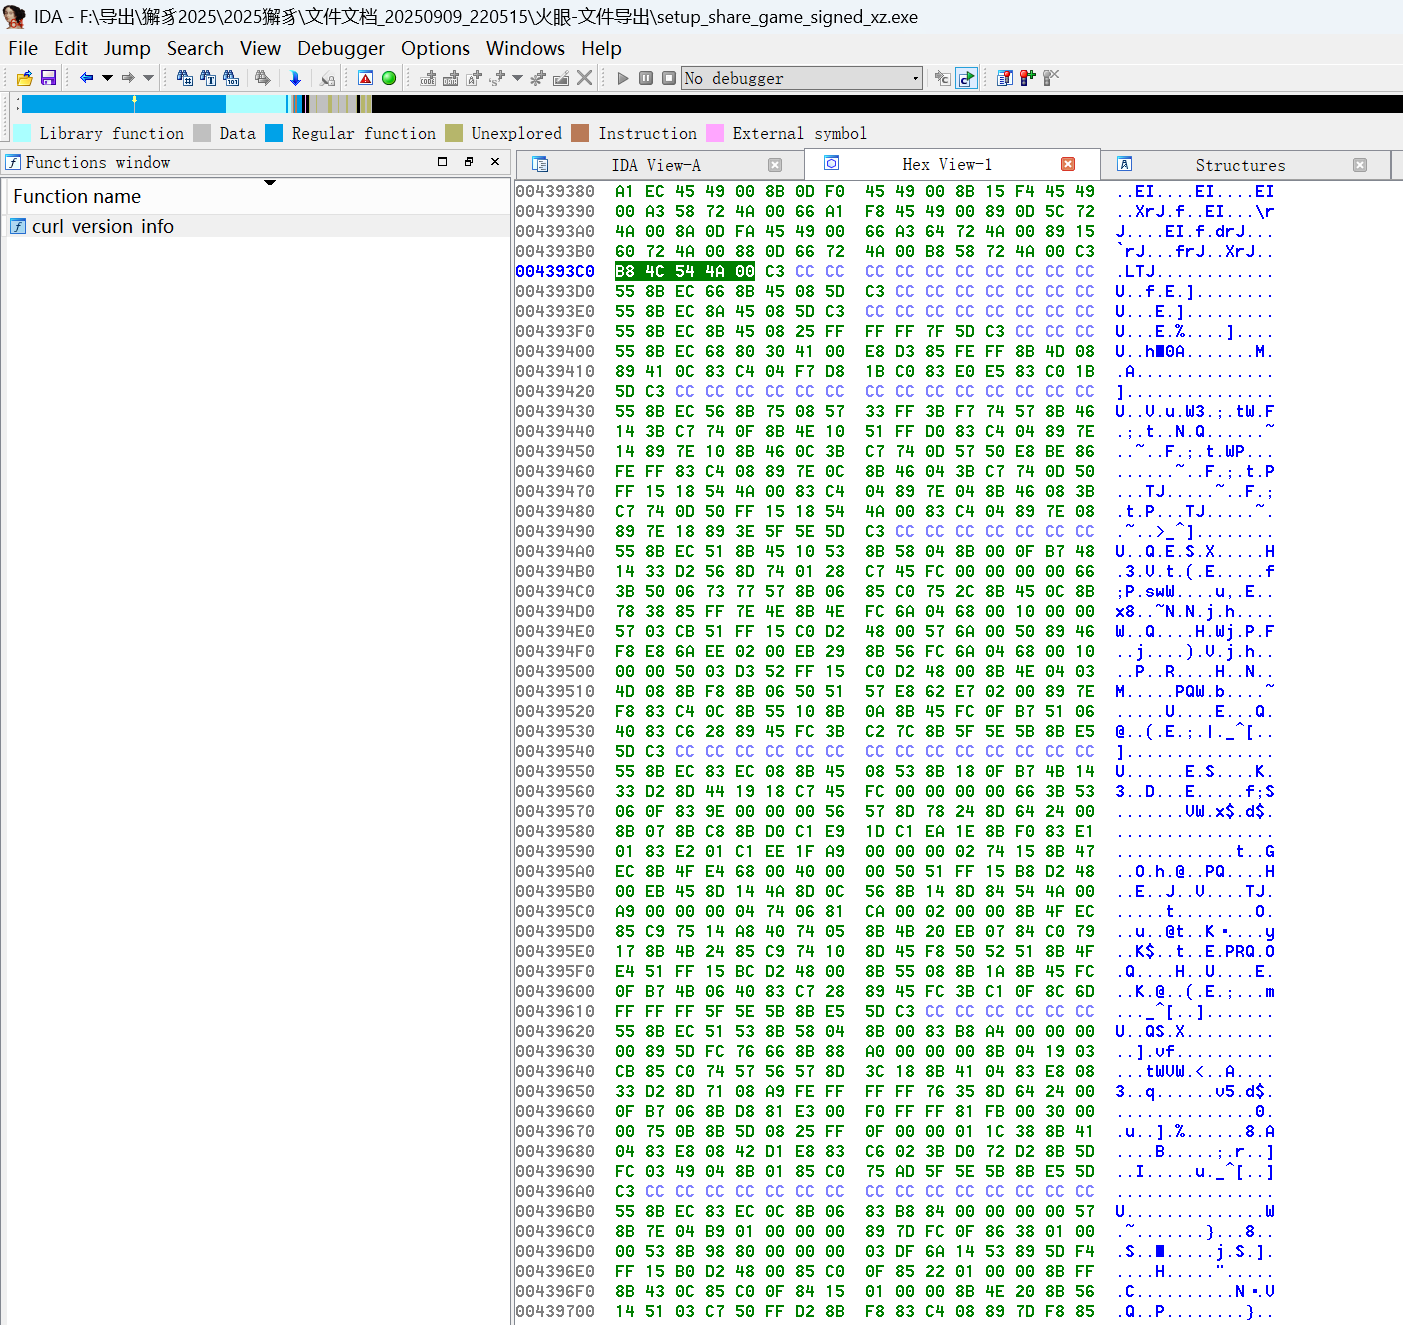Click the green circle run icon

(389, 78)
